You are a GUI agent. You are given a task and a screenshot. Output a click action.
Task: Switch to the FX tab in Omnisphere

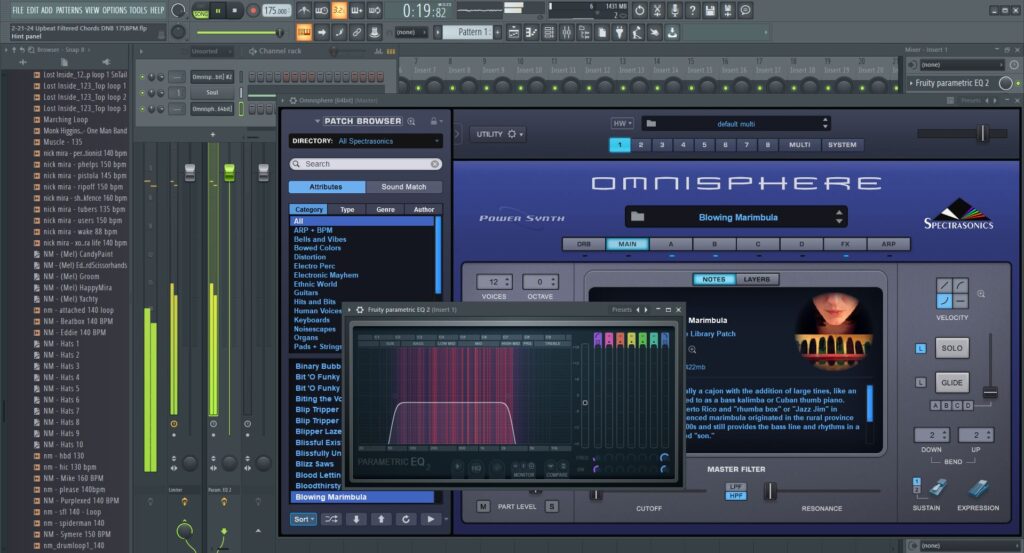pyautogui.click(x=845, y=244)
